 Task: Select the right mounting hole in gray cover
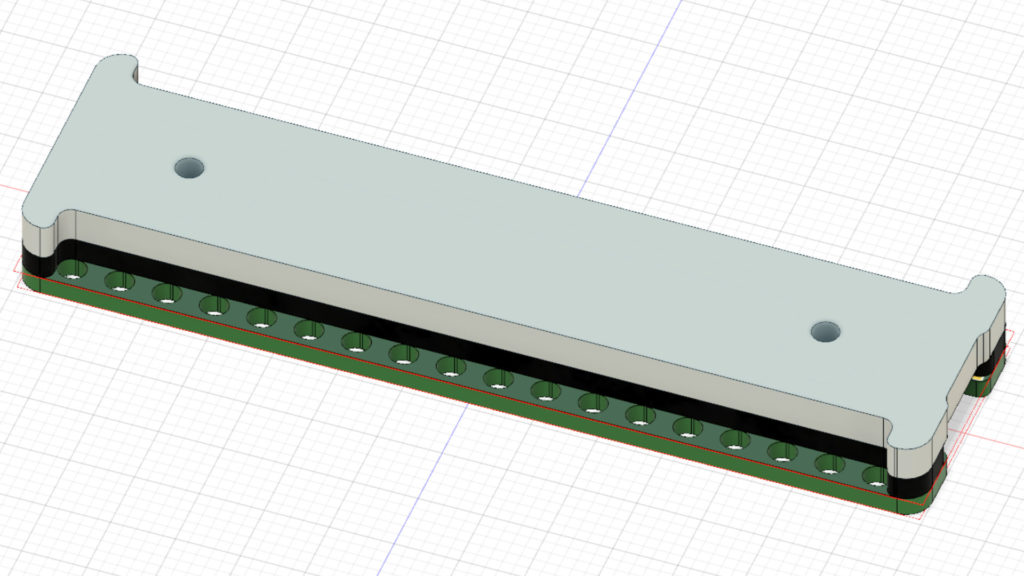[x=825, y=331]
